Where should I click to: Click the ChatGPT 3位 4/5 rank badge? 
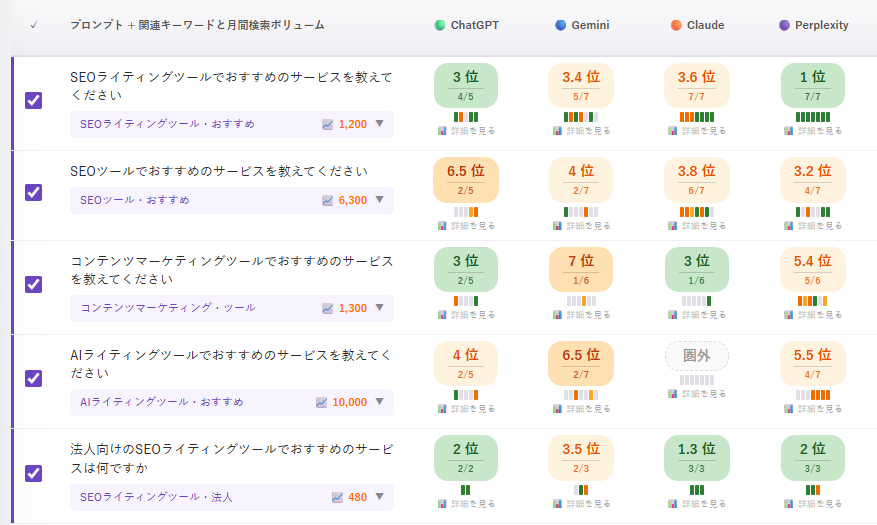pos(466,85)
